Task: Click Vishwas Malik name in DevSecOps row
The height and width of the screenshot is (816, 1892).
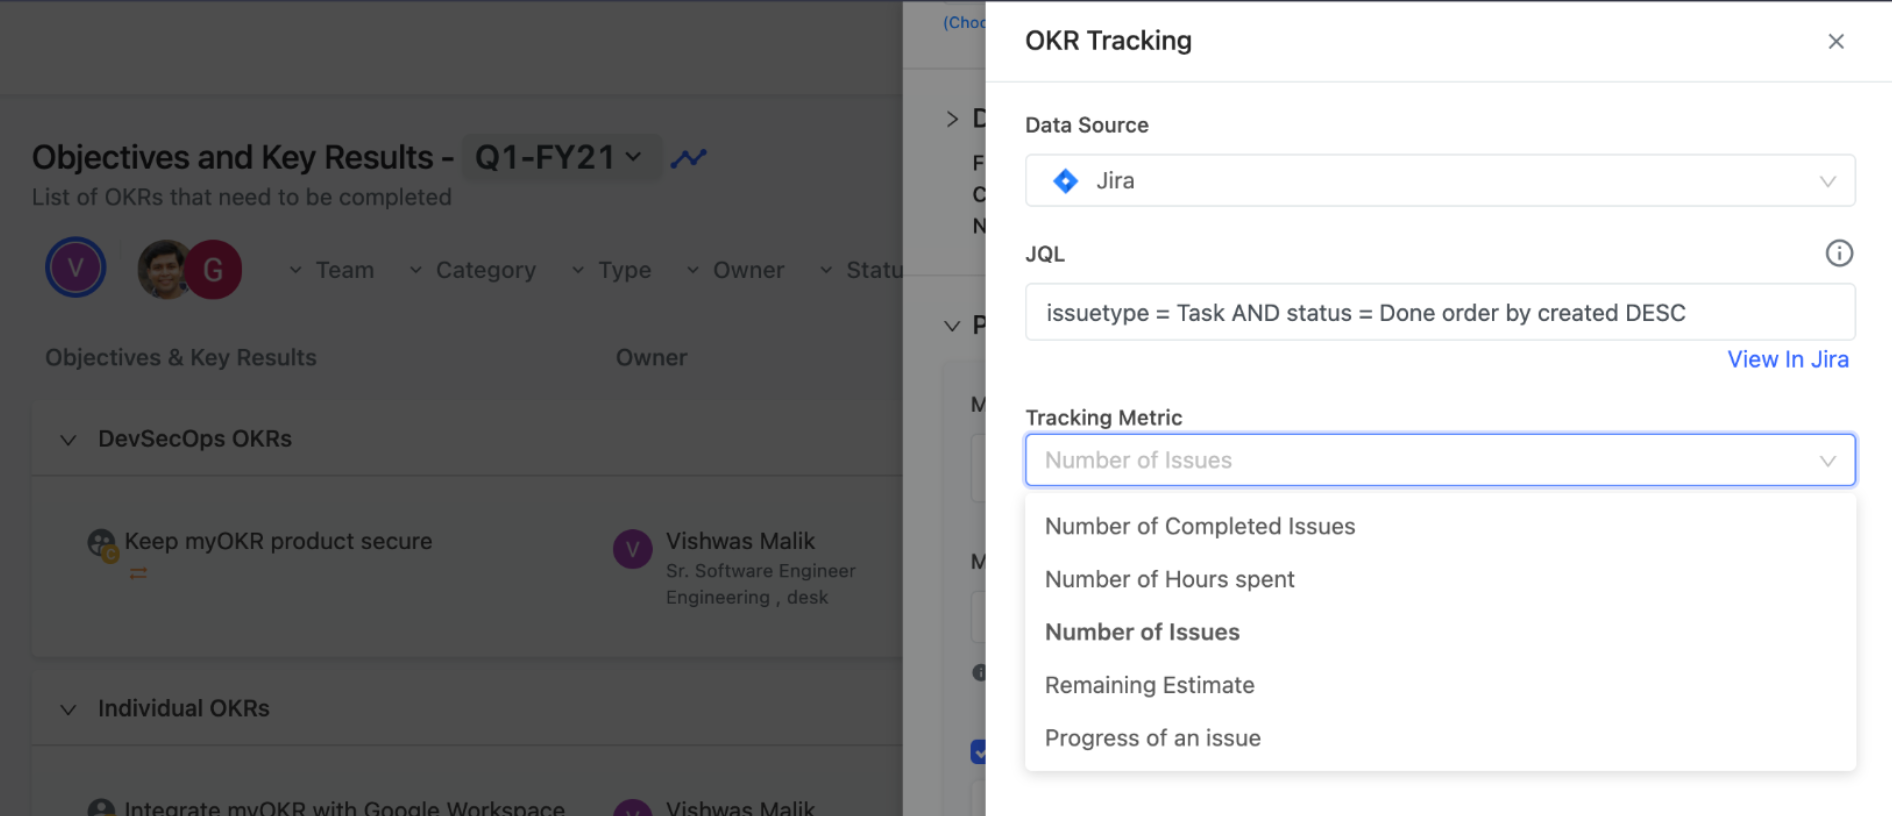Action: coord(740,541)
